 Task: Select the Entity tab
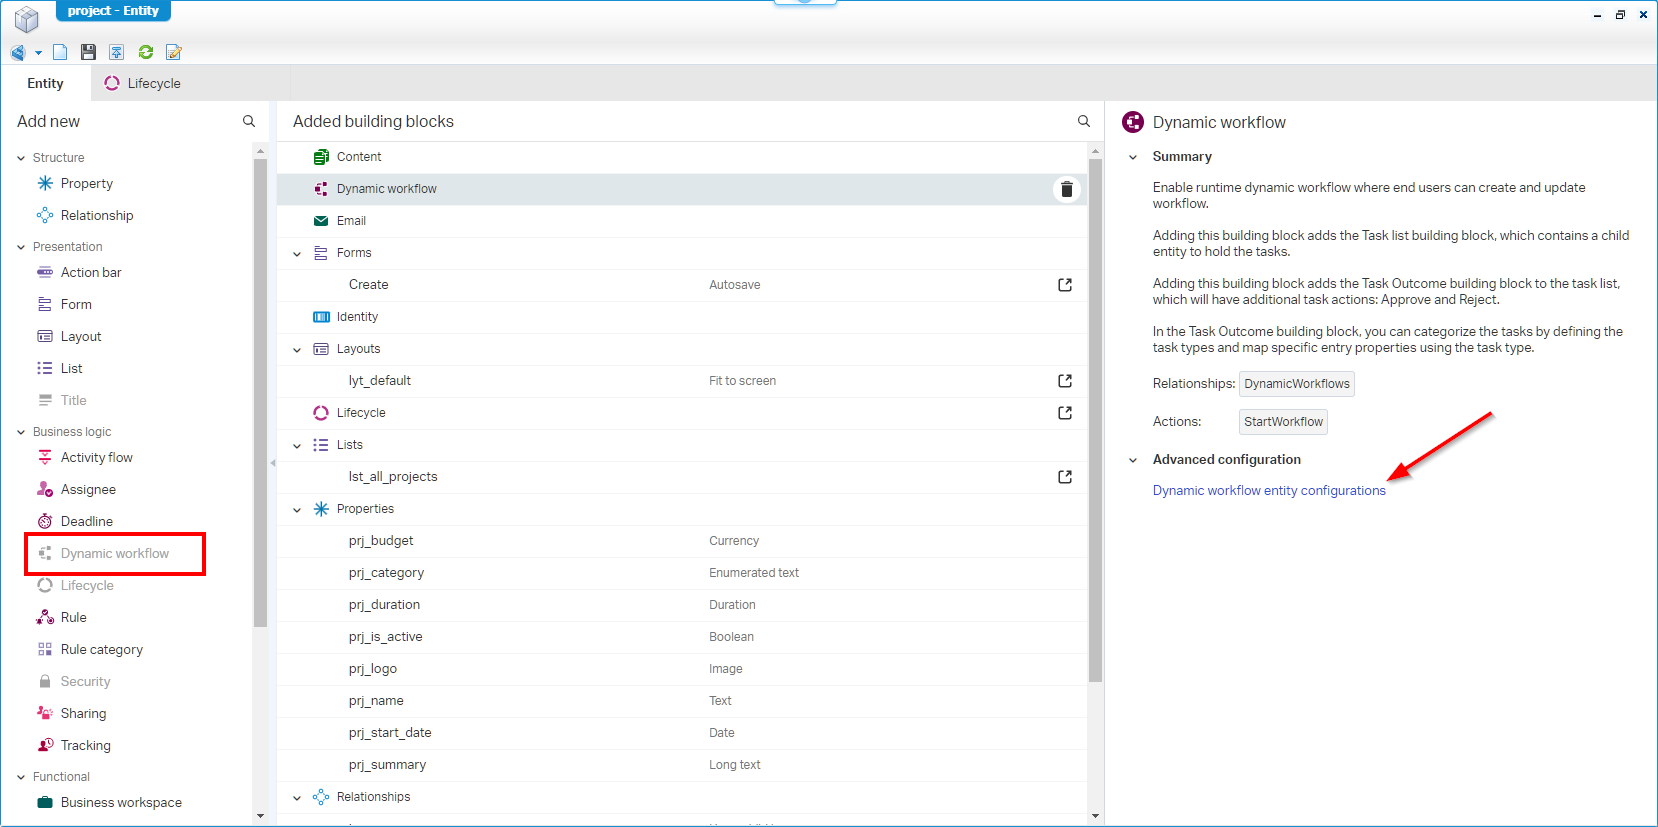(45, 83)
